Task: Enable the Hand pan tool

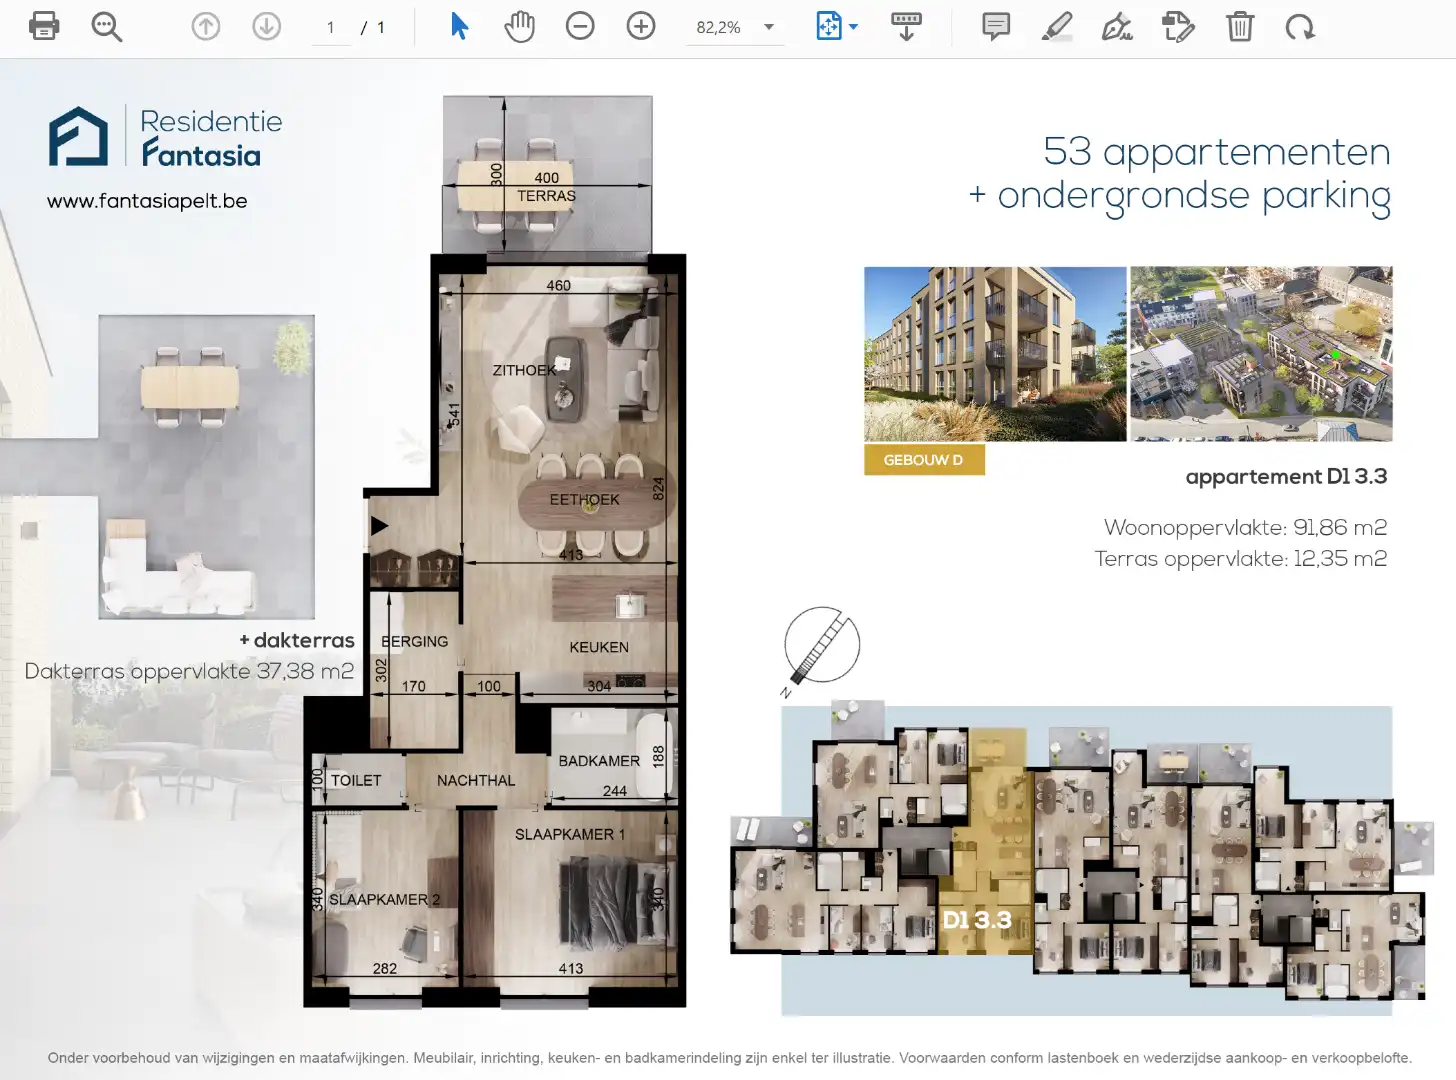Action: click(519, 26)
